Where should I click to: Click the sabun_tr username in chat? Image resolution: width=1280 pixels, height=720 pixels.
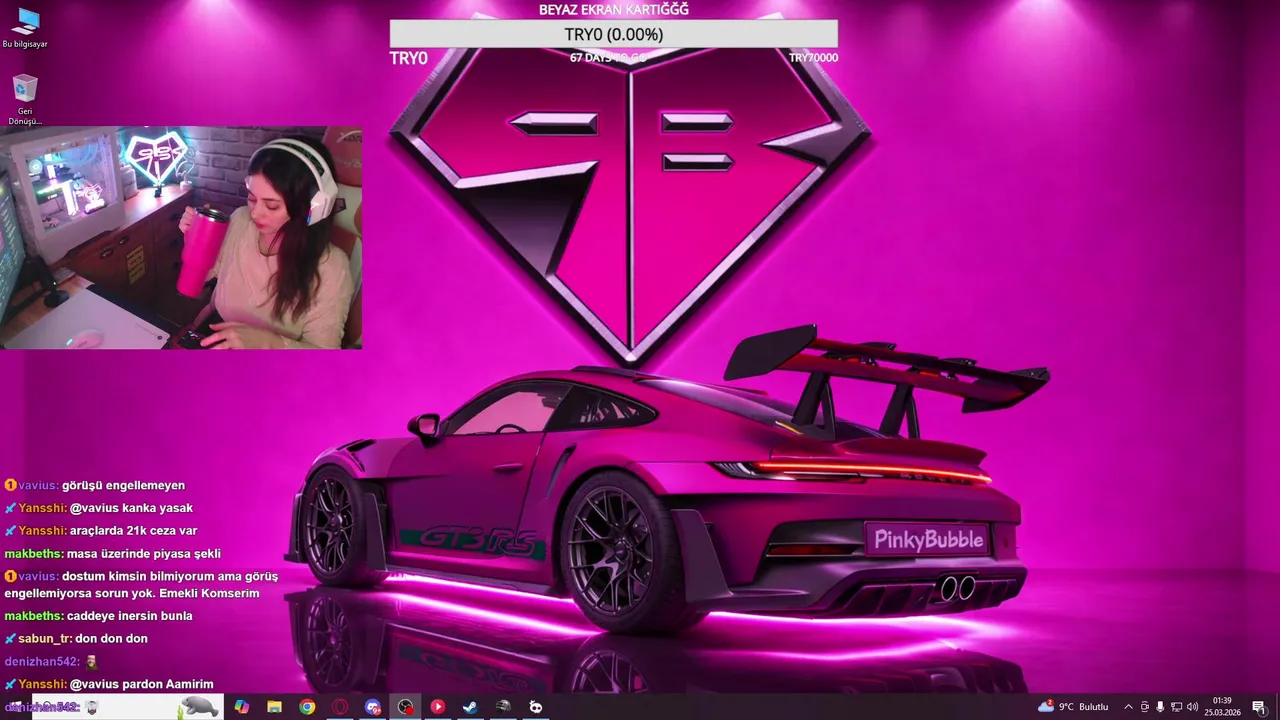pos(44,639)
